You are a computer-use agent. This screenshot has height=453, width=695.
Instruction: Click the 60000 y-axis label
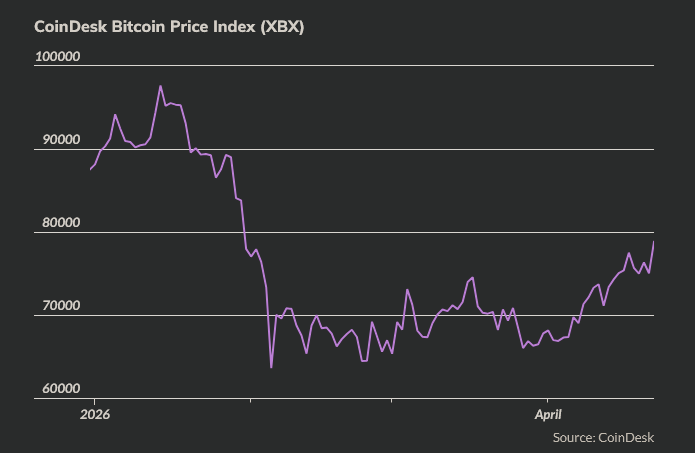pos(58,388)
